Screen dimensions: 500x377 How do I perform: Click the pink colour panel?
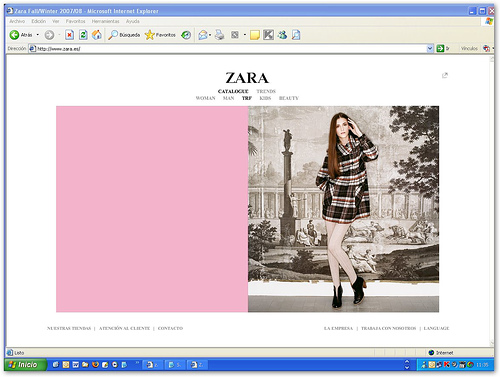pyautogui.click(x=152, y=209)
